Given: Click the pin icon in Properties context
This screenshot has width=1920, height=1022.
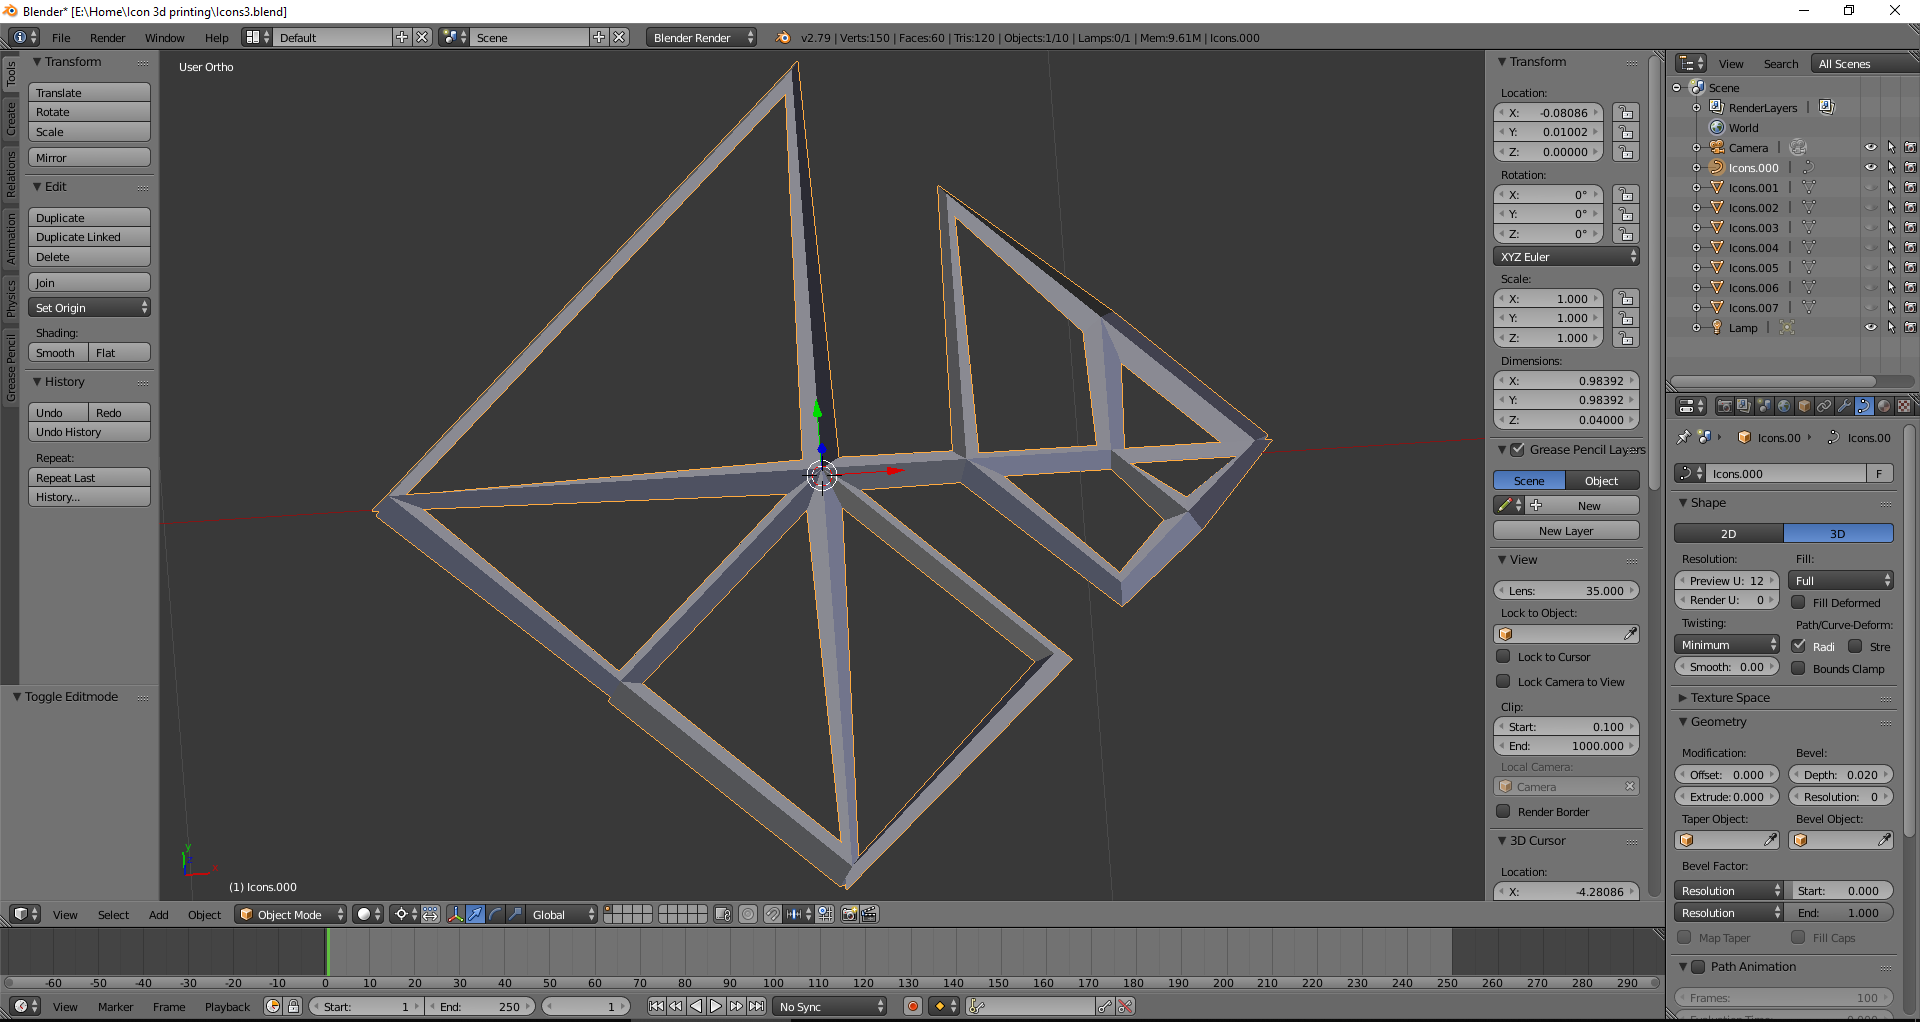Looking at the screenshot, I should [x=1684, y=437].
